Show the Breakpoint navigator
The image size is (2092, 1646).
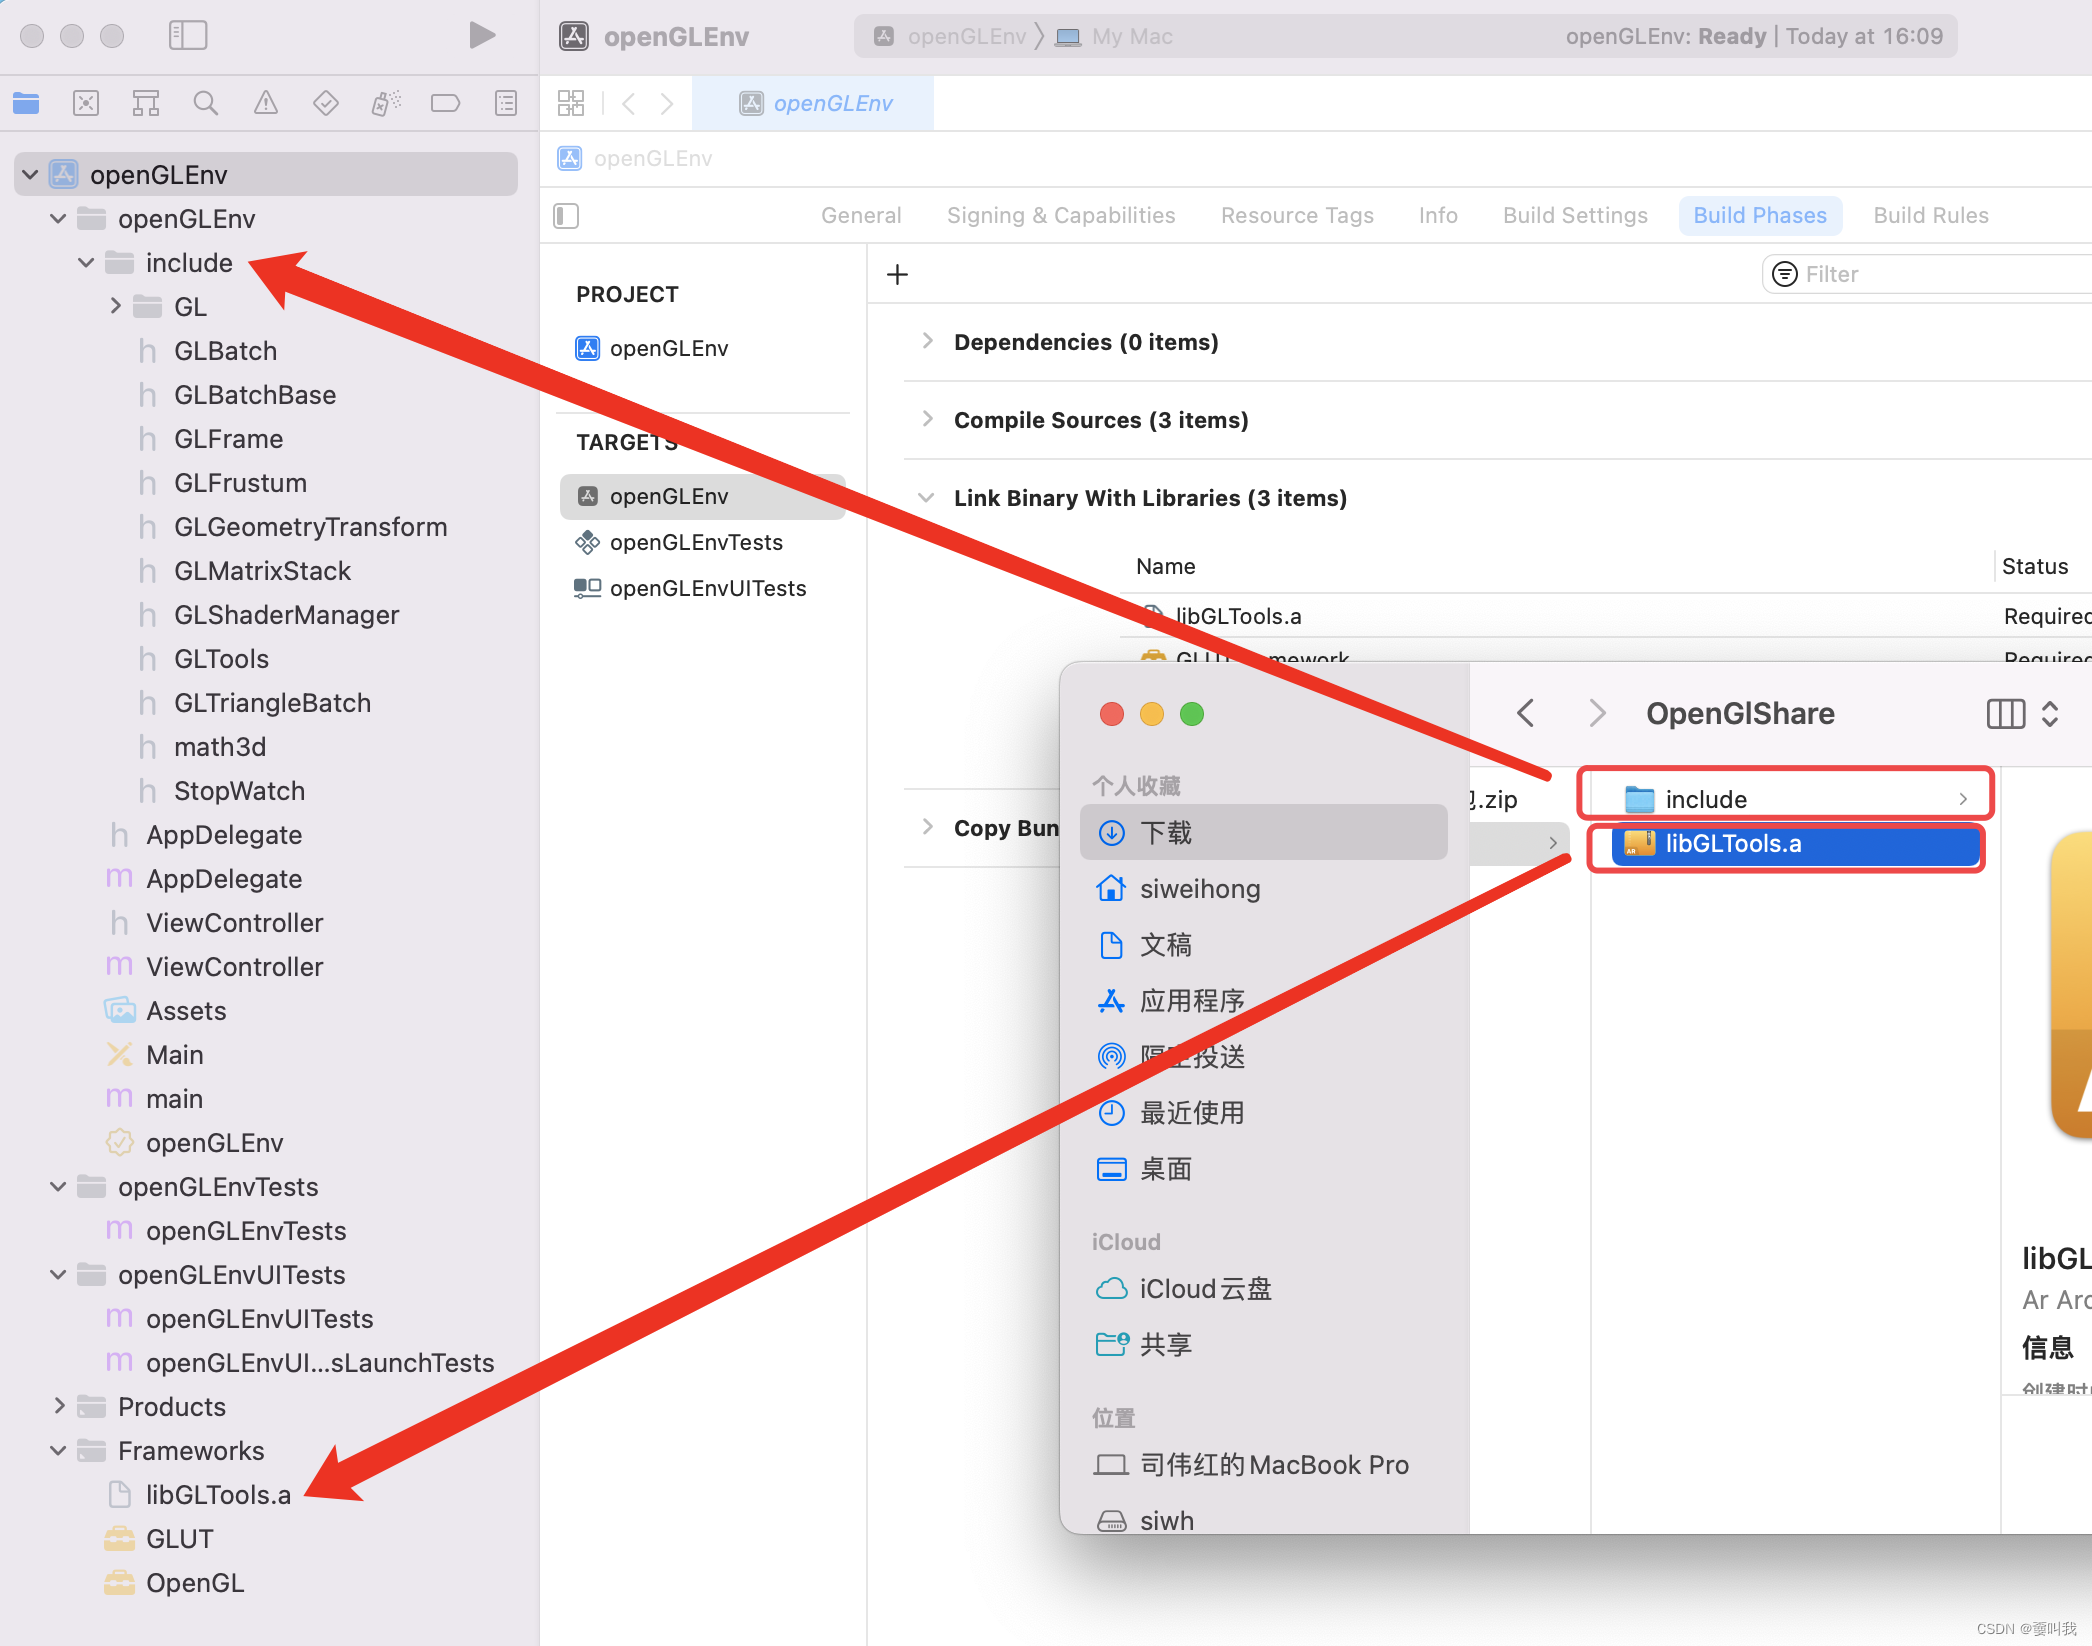(x=445, y=103)
